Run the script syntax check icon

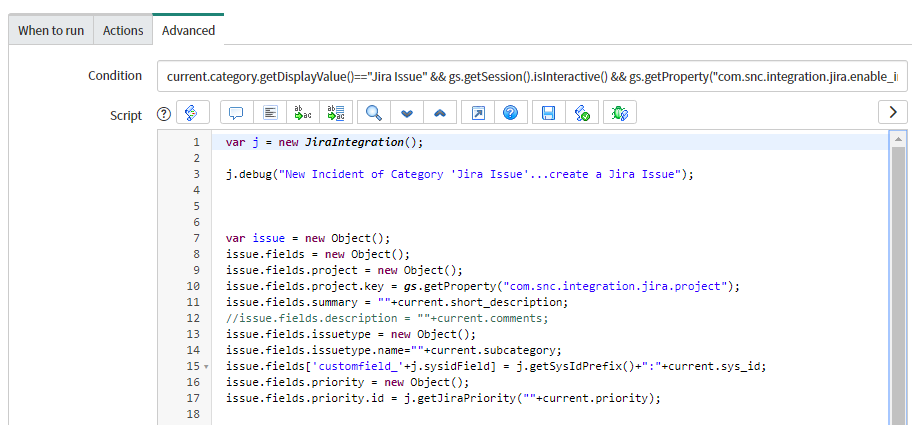(582, 112)
